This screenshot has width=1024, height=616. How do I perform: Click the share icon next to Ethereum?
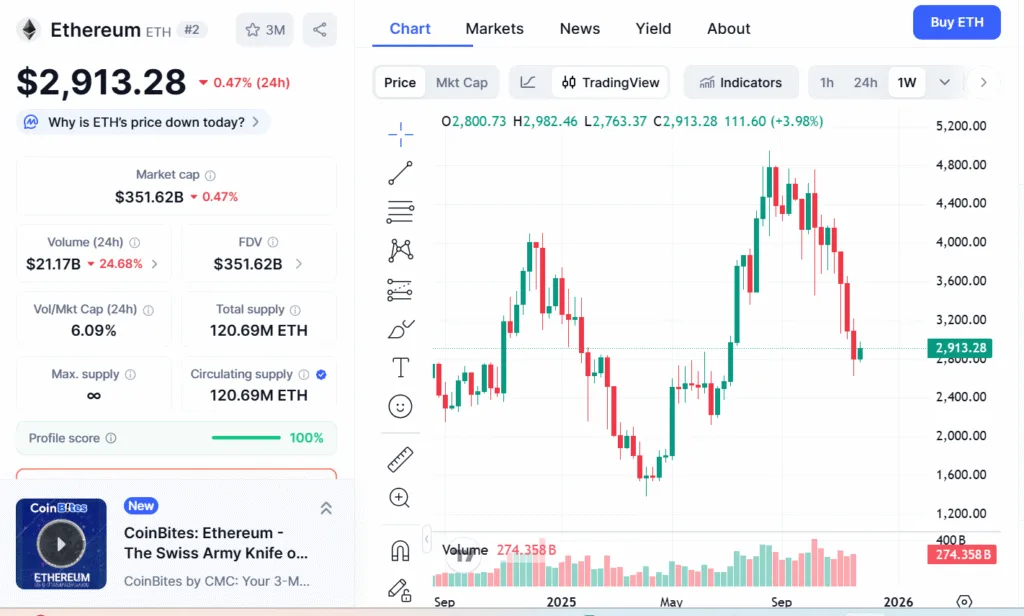pyautogui.click(x=319, y=30)
